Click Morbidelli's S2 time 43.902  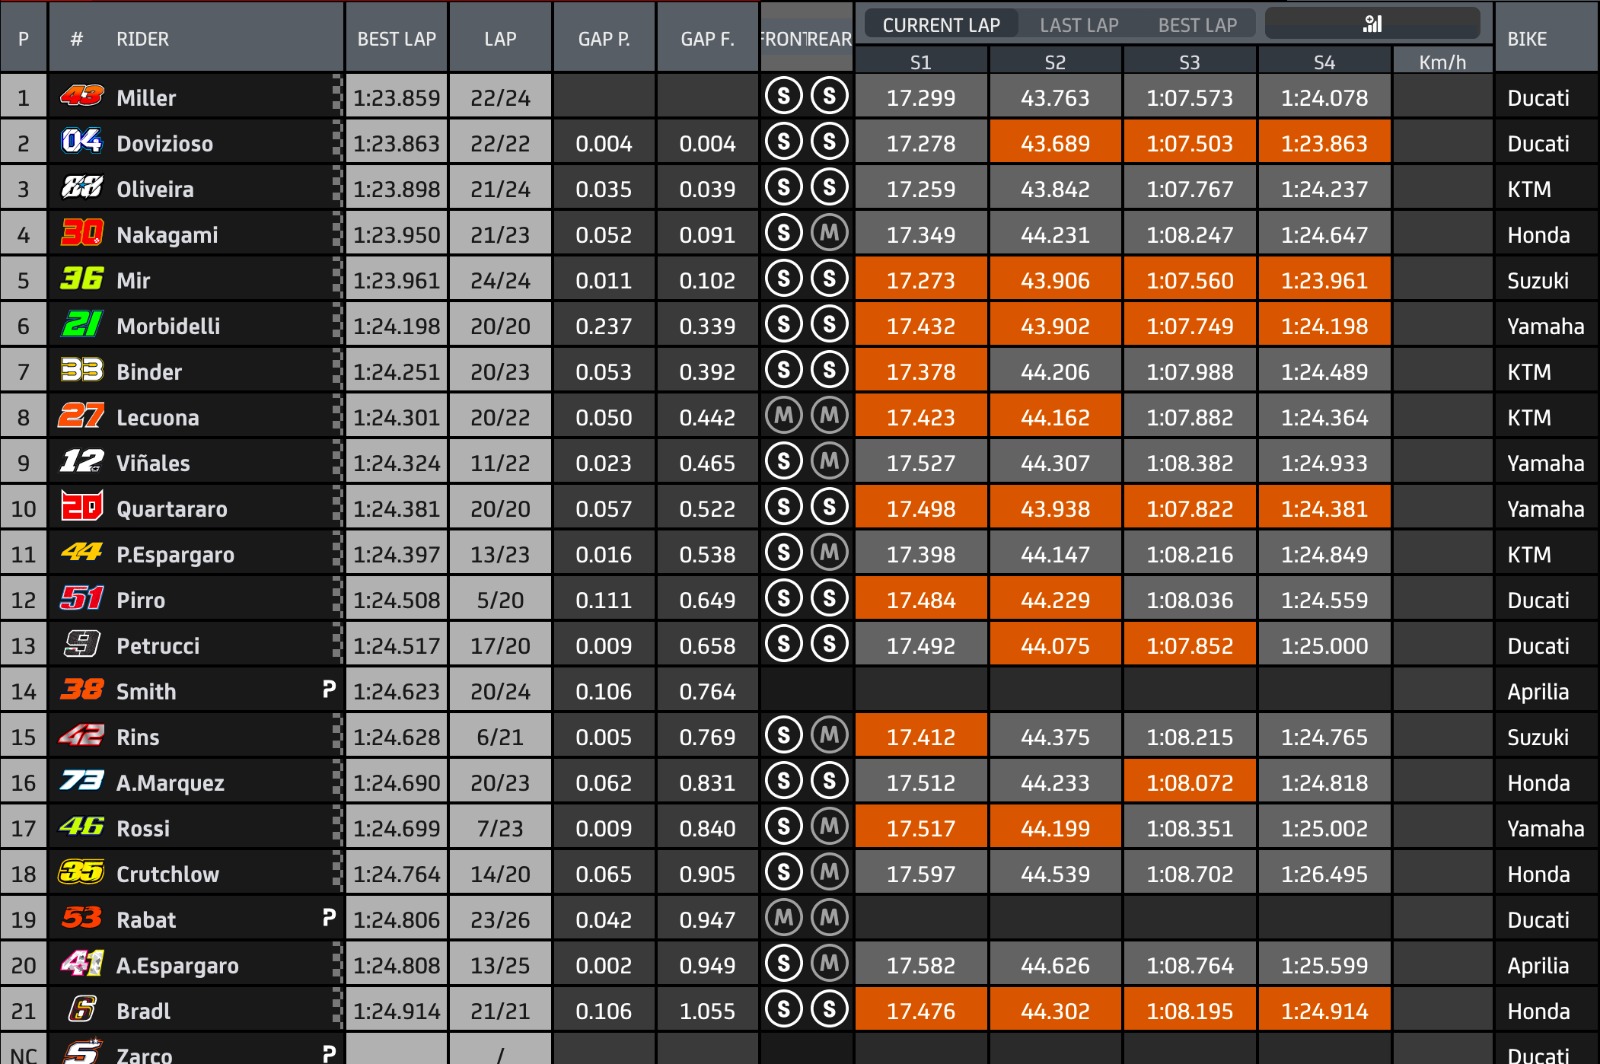coord(1055,326)
